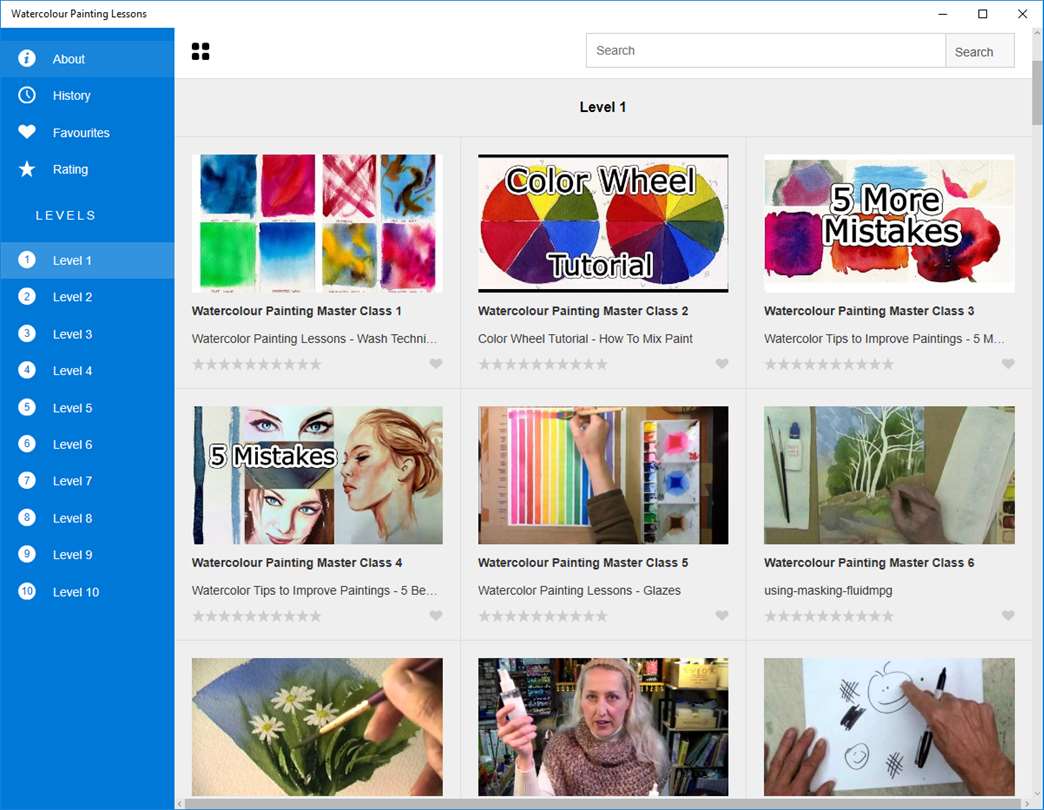Favourite Master Class 4 with heart icon
The image size is (1044, 810).
[435, 616]
